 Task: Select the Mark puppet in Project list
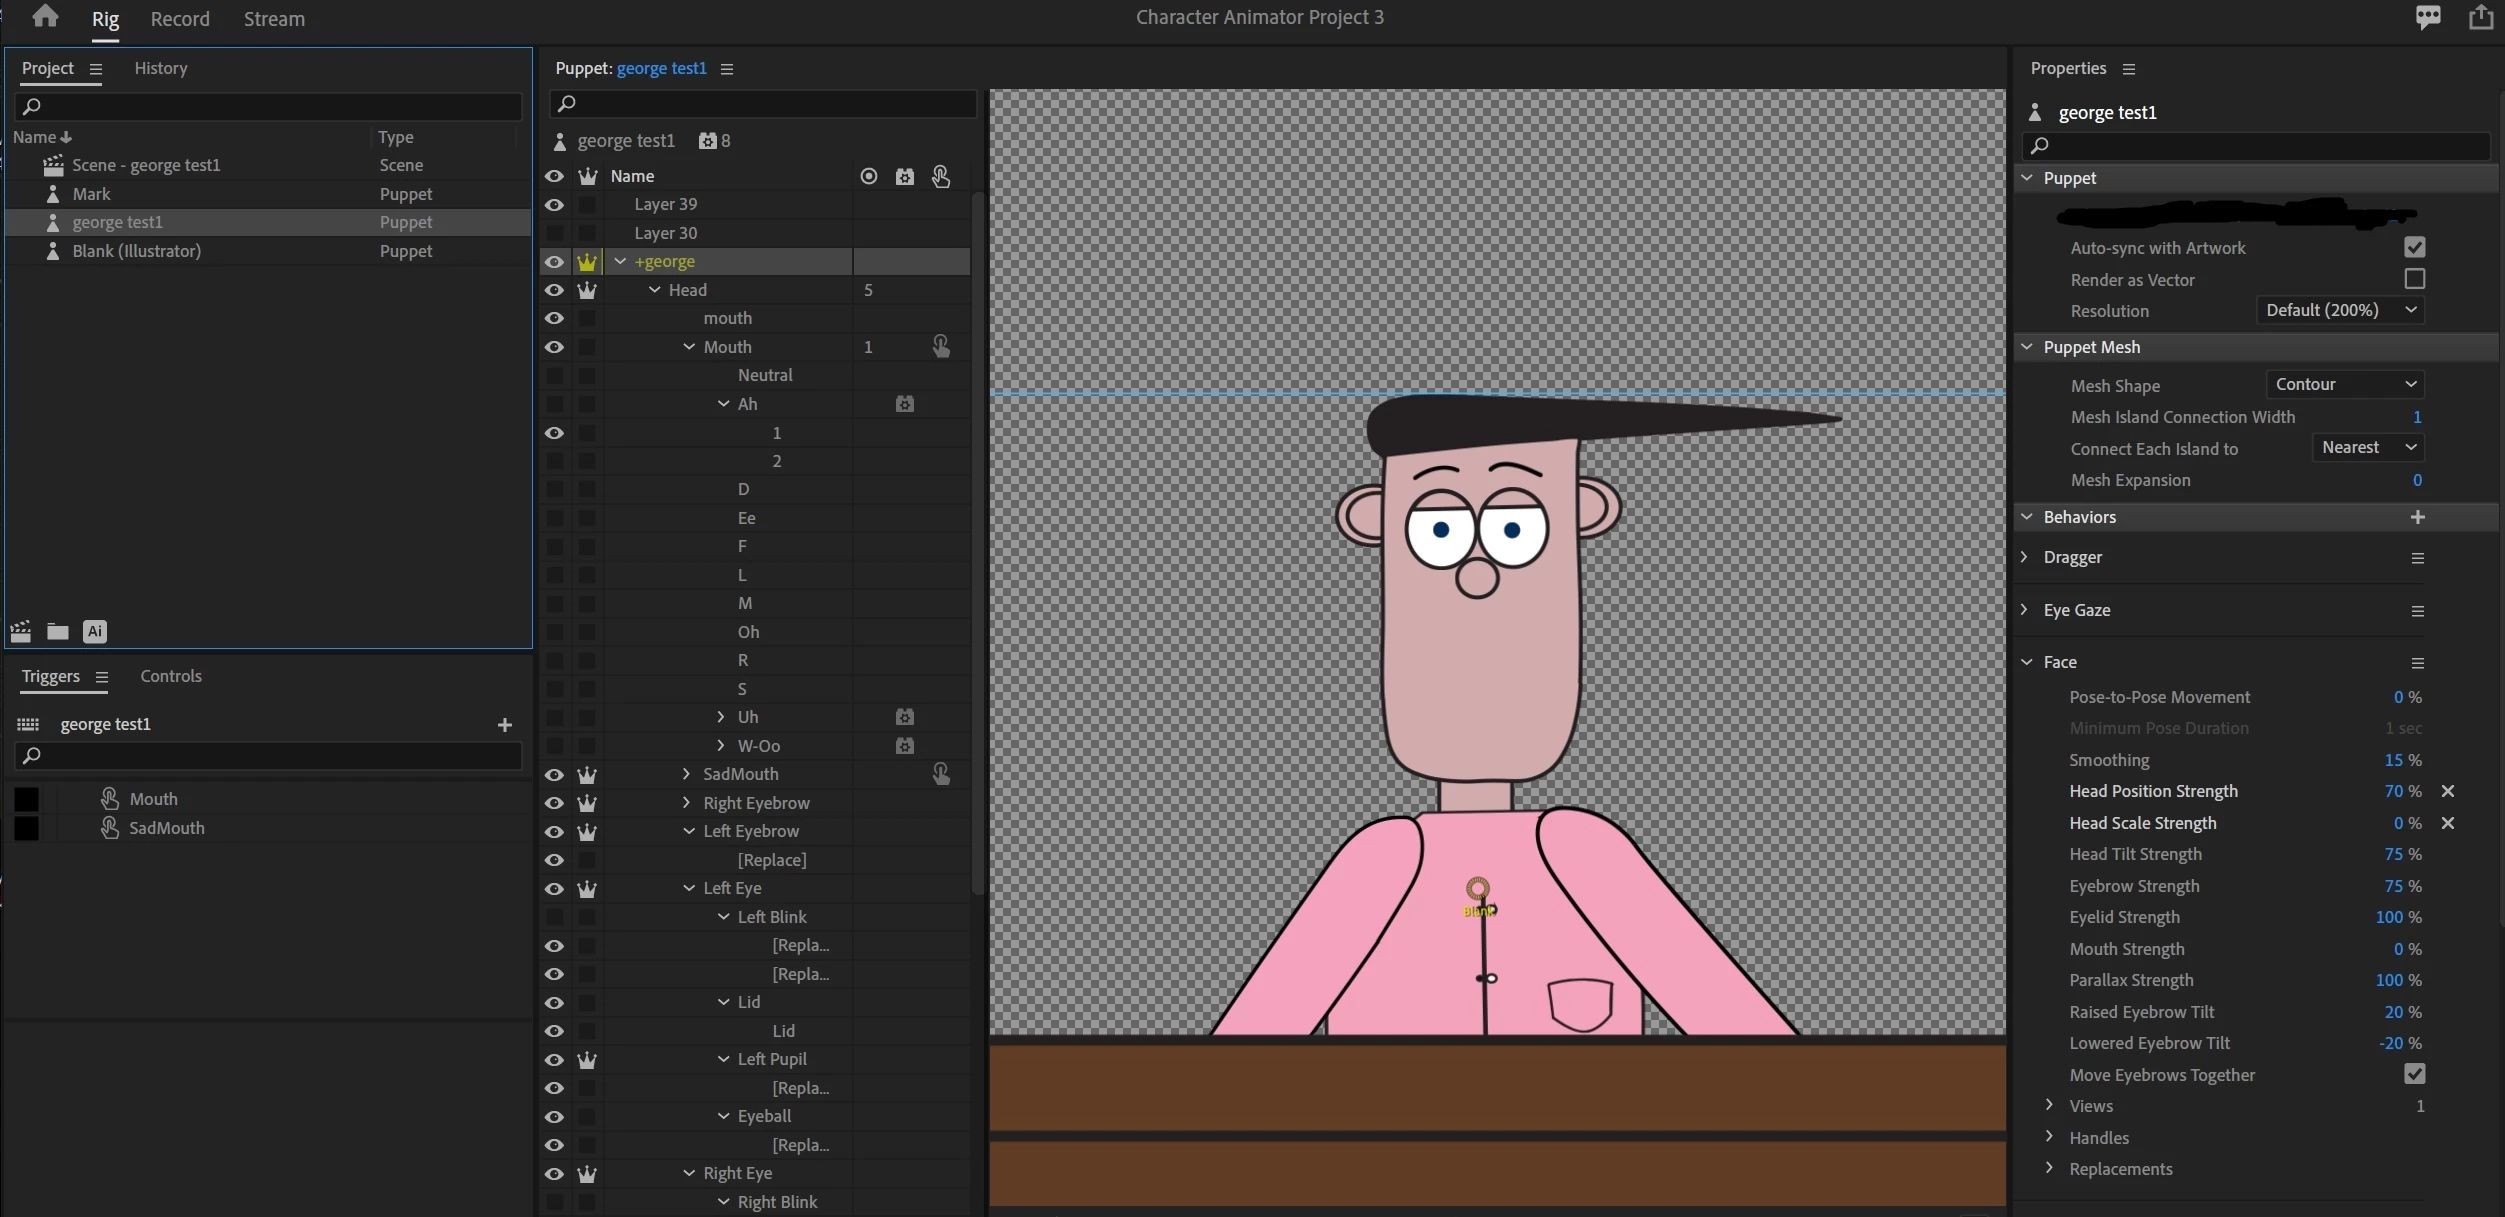click(x=92, y=194)
